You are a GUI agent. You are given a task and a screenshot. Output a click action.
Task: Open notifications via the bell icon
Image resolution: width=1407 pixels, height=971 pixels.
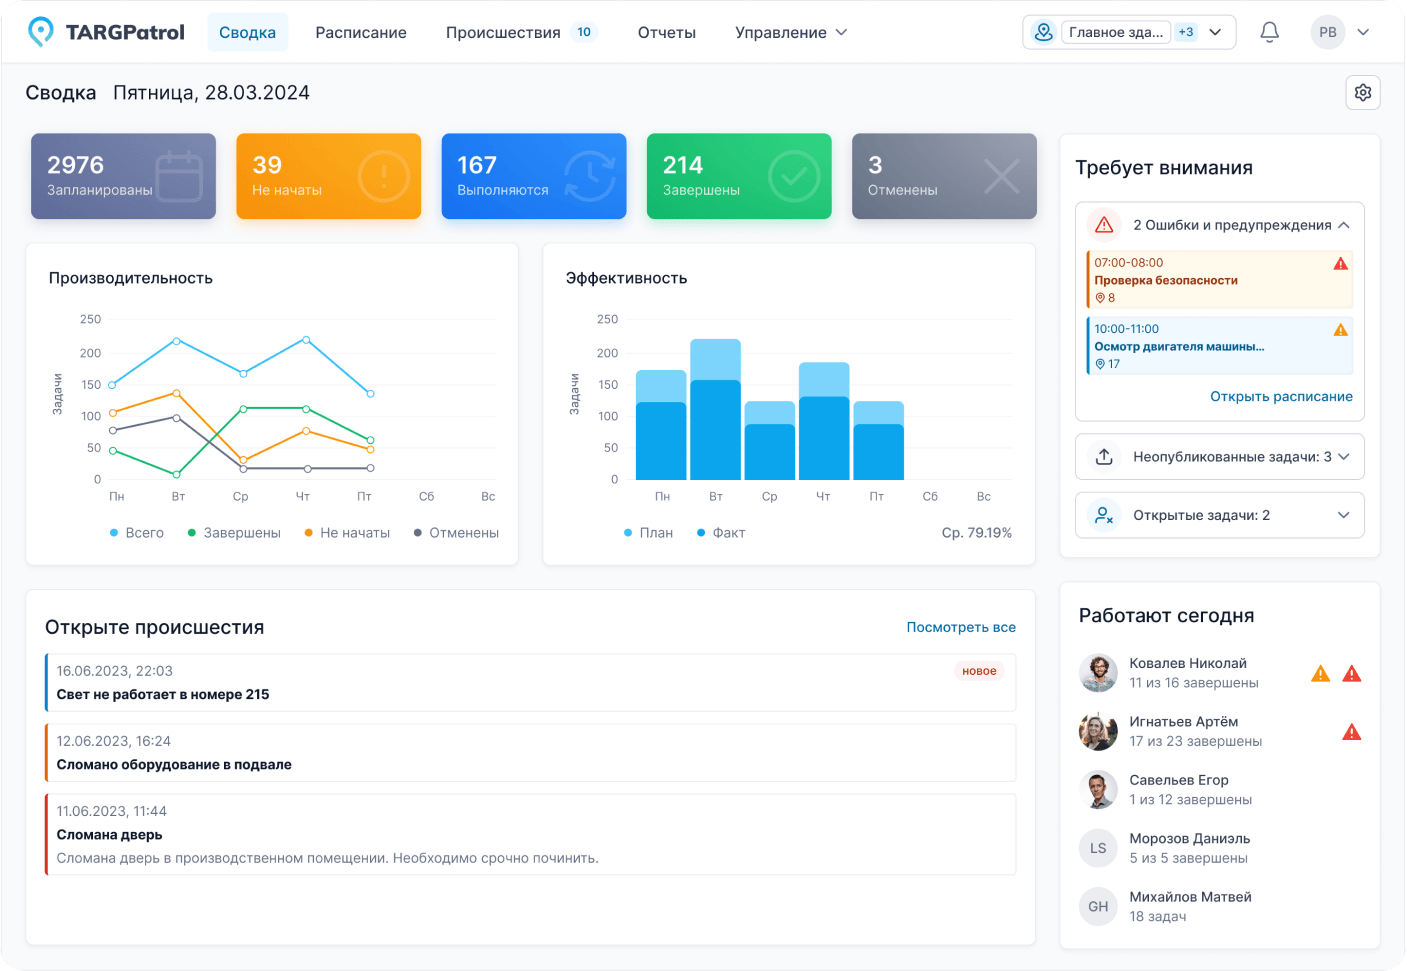[1269, 31]
